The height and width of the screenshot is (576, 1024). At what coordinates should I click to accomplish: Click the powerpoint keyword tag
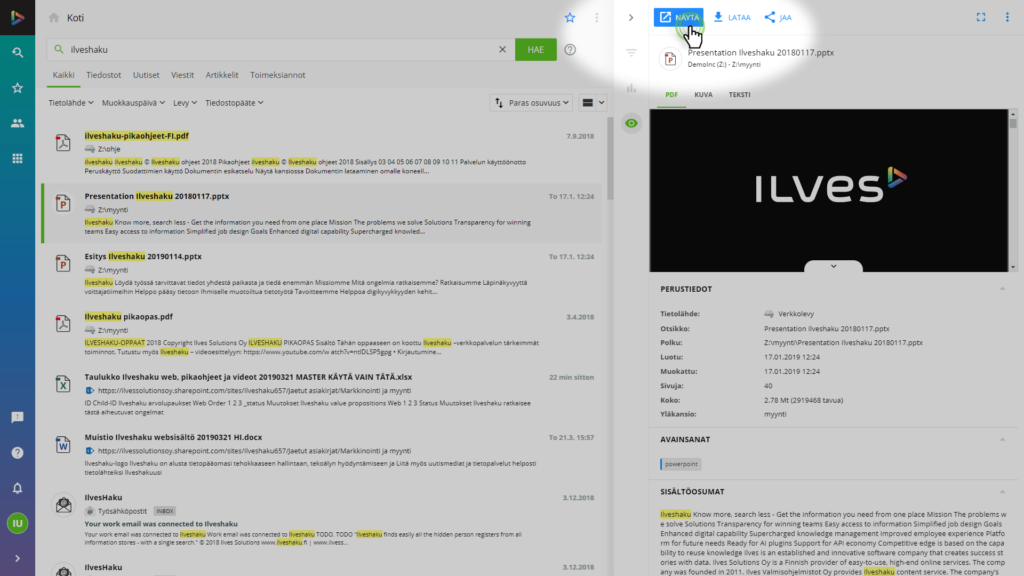tap(680, 464)
